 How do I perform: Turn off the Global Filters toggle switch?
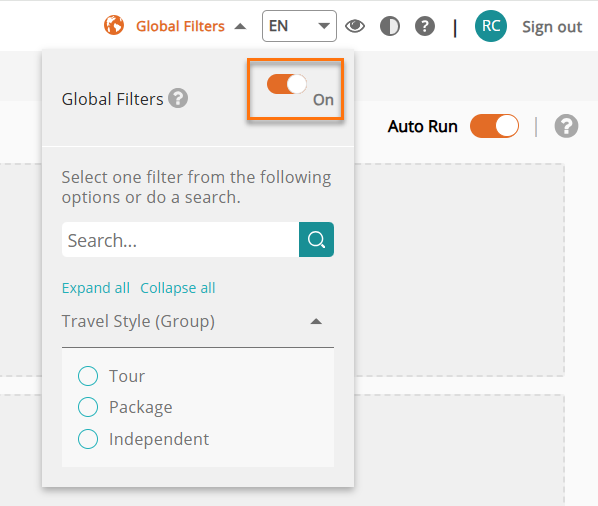click(287, 84)
